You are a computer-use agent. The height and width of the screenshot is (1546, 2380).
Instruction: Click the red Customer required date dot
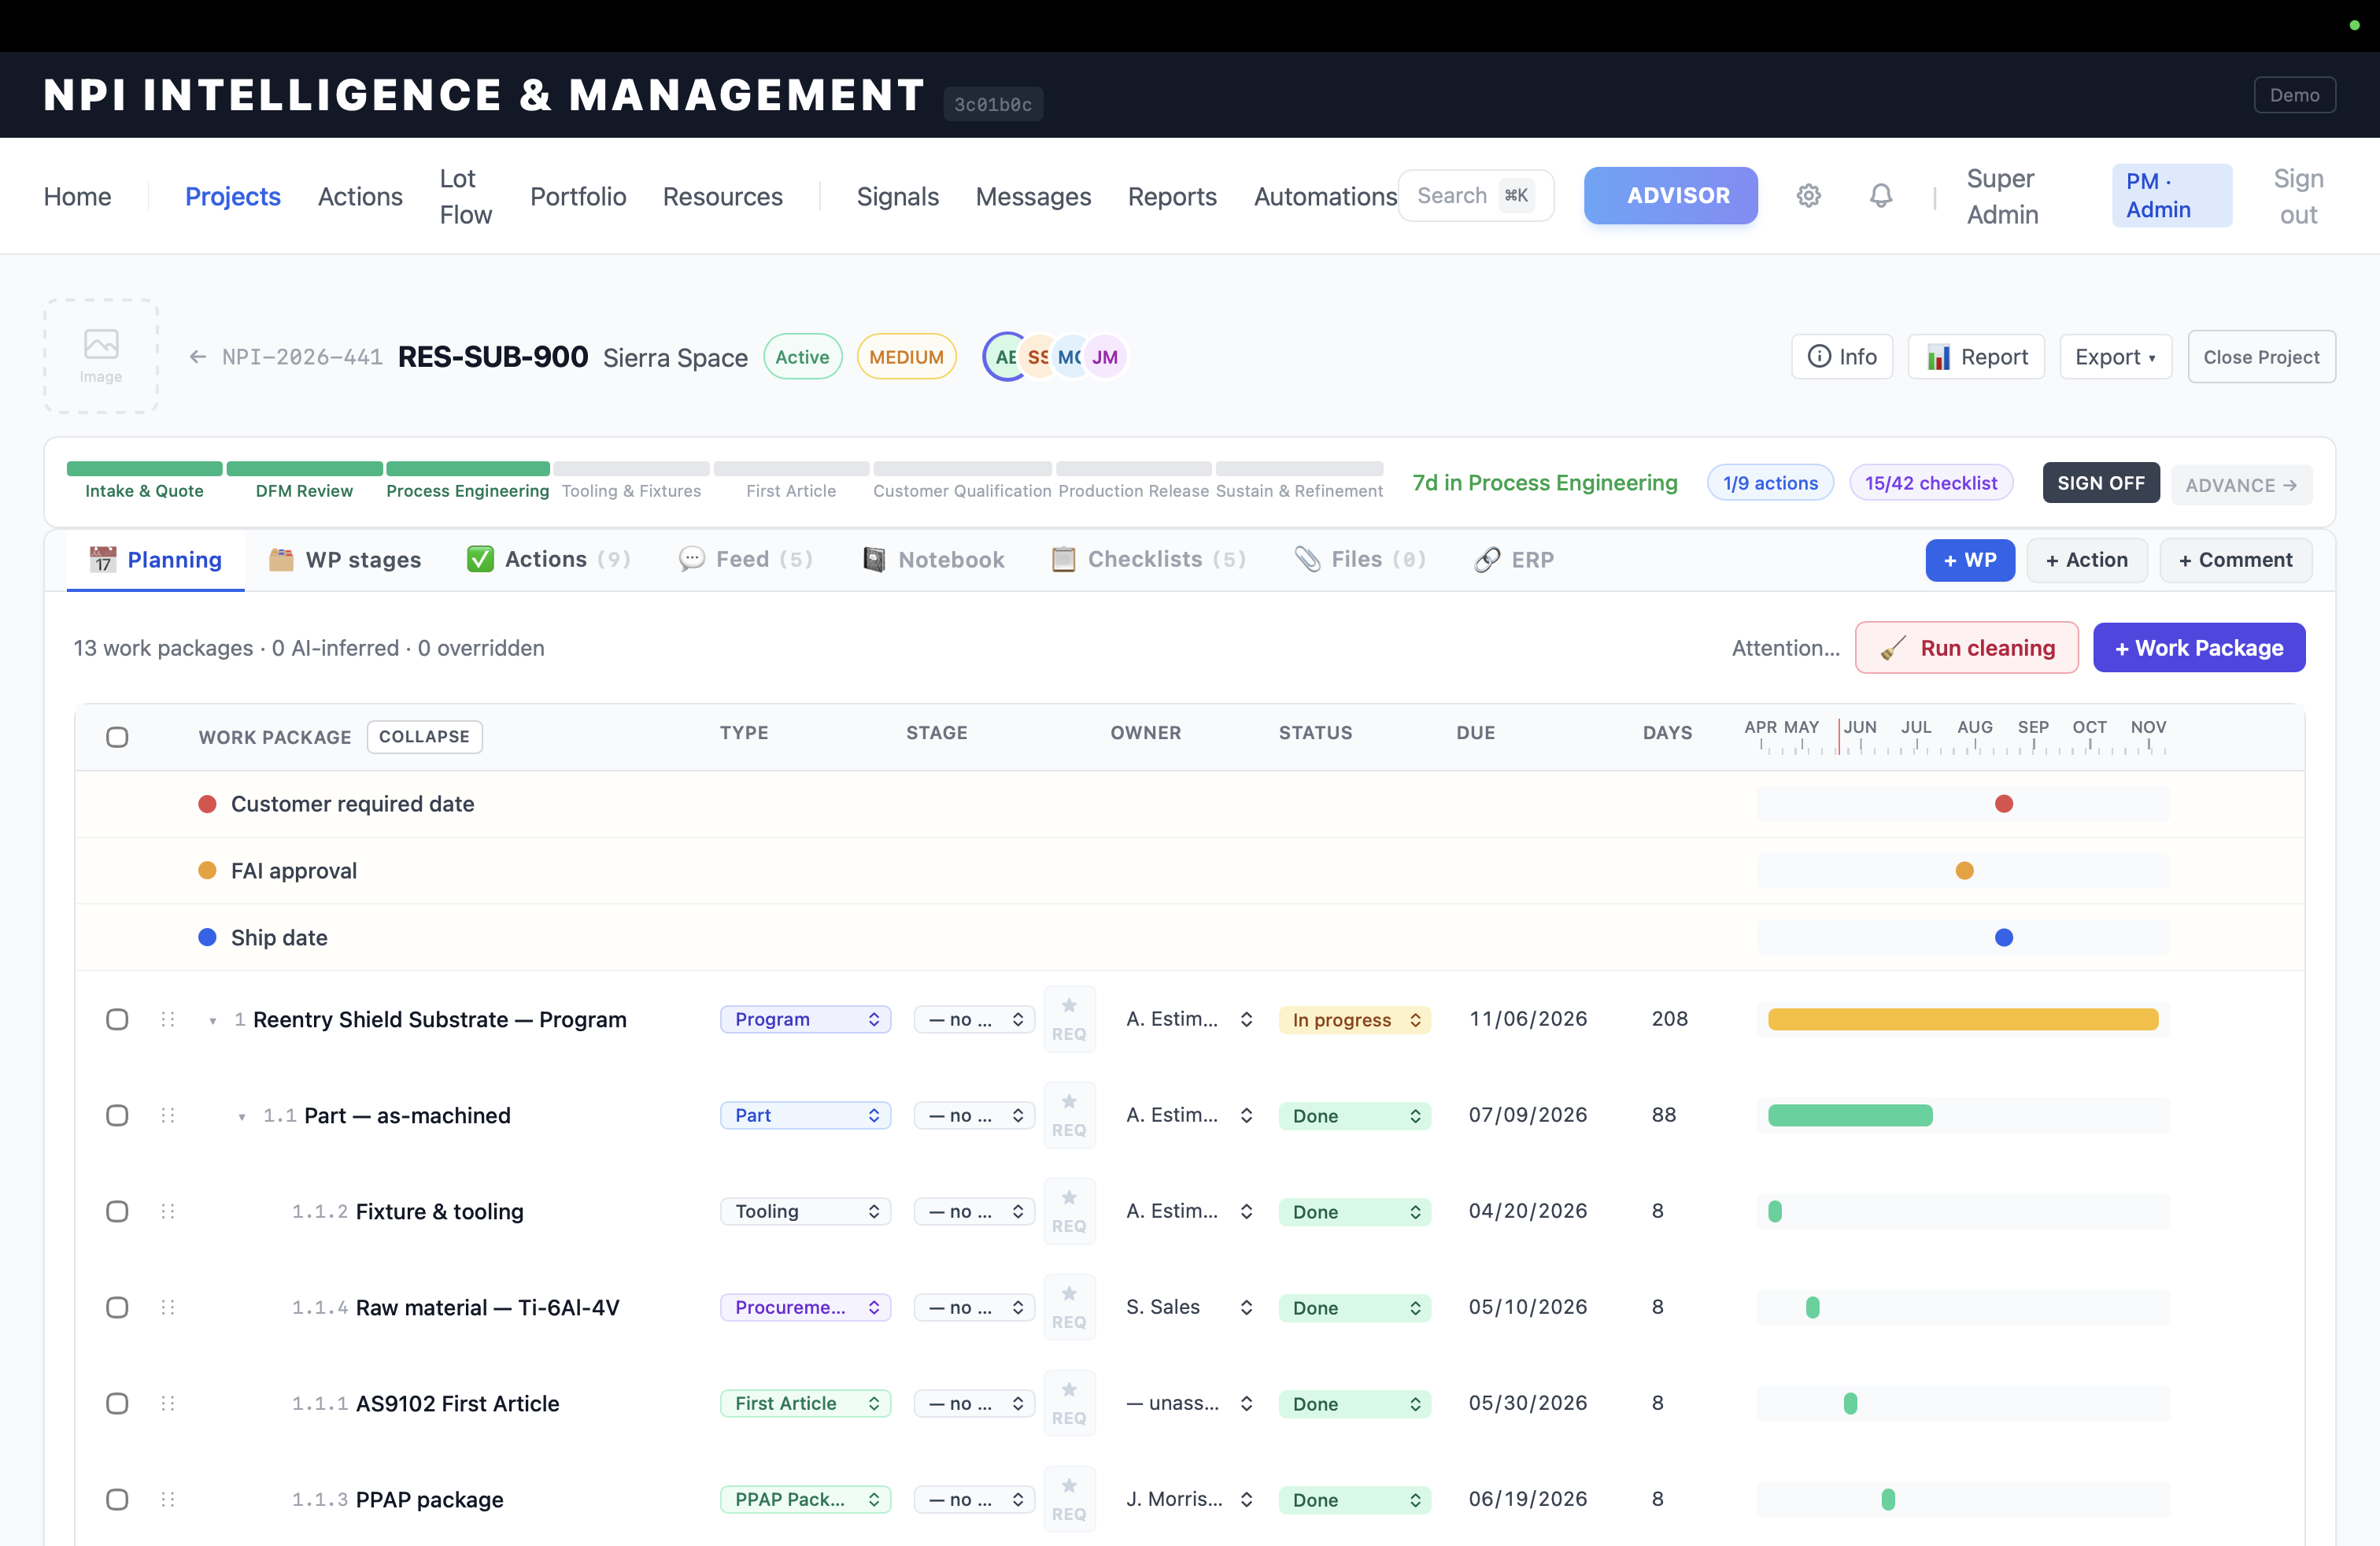[2004, 804]
